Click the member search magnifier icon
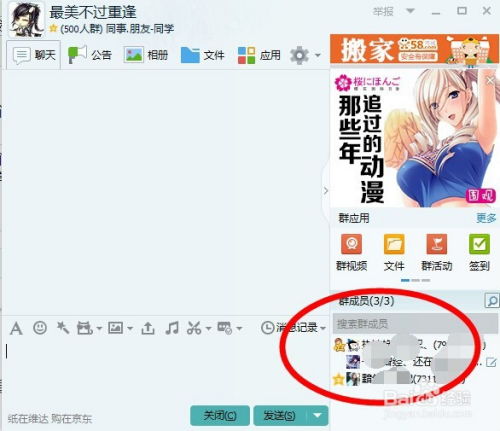Screen dimensions: 500x431 click(x=492, y=301)
